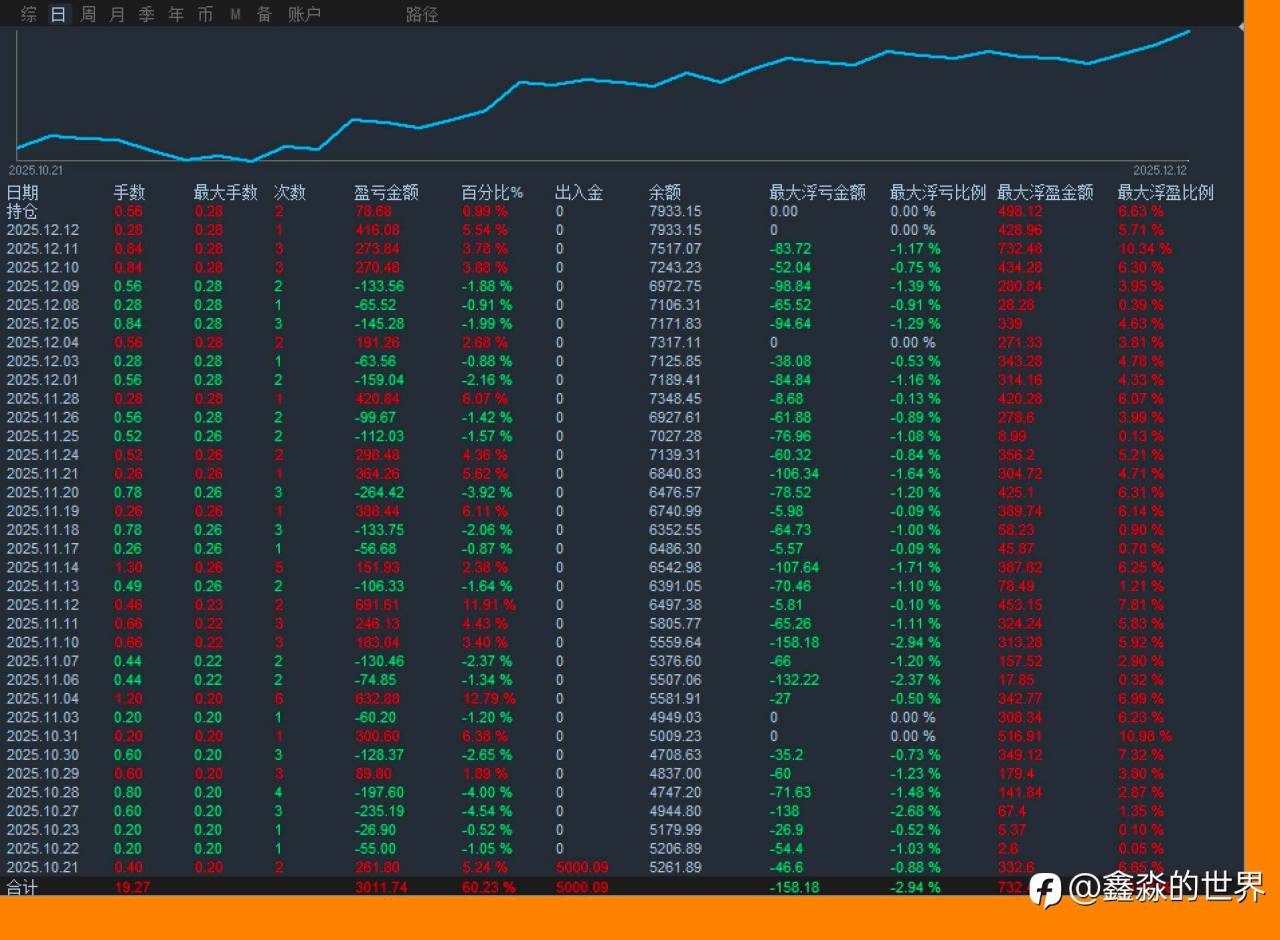Click total percentage 60.23 %
Viewport: 1280px width, 940px height.
[x=489, y=887]
